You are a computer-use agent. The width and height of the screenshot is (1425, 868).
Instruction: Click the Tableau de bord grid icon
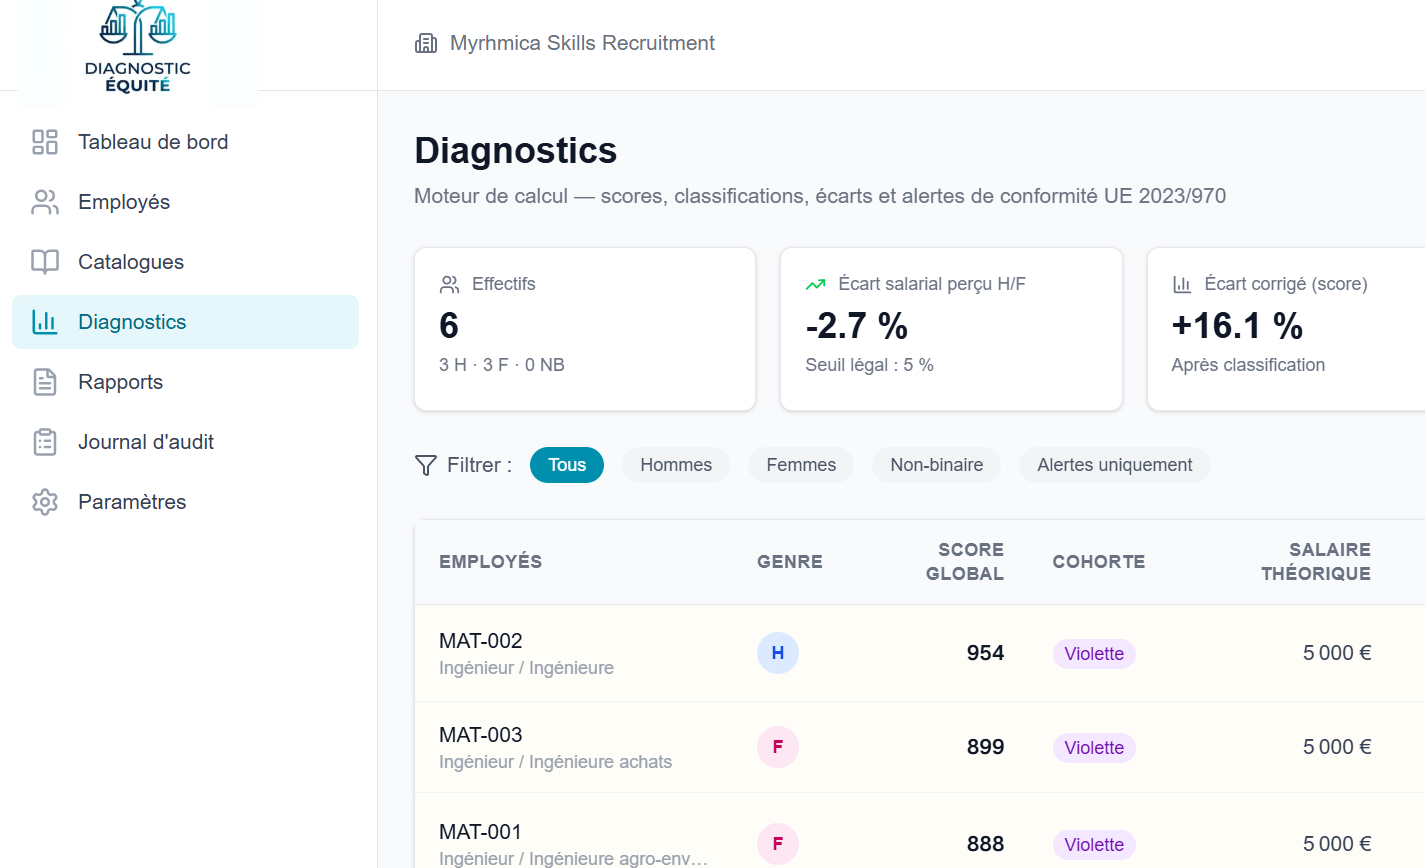[45, 142]
